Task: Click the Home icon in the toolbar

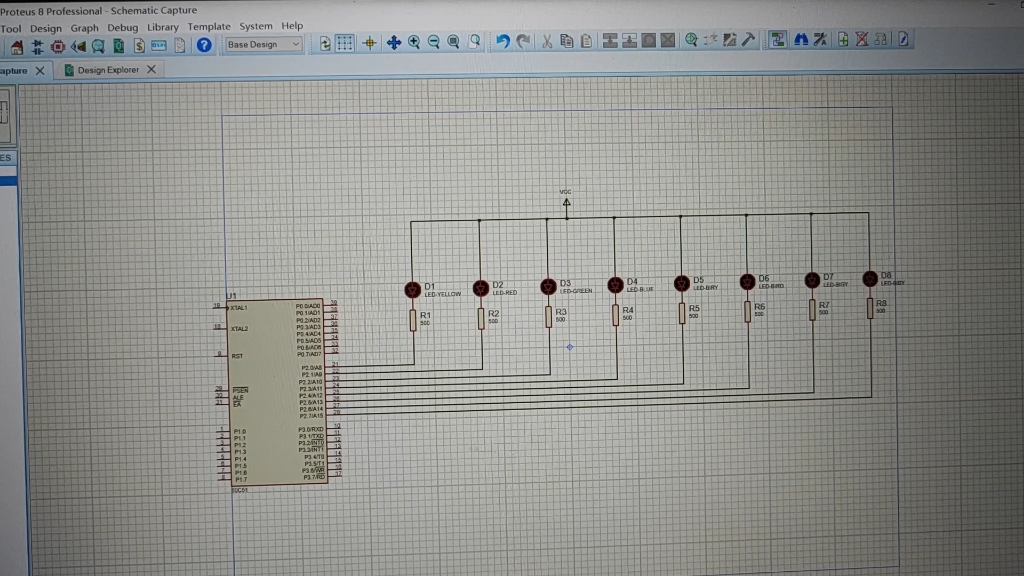Action: click(16, 46)
